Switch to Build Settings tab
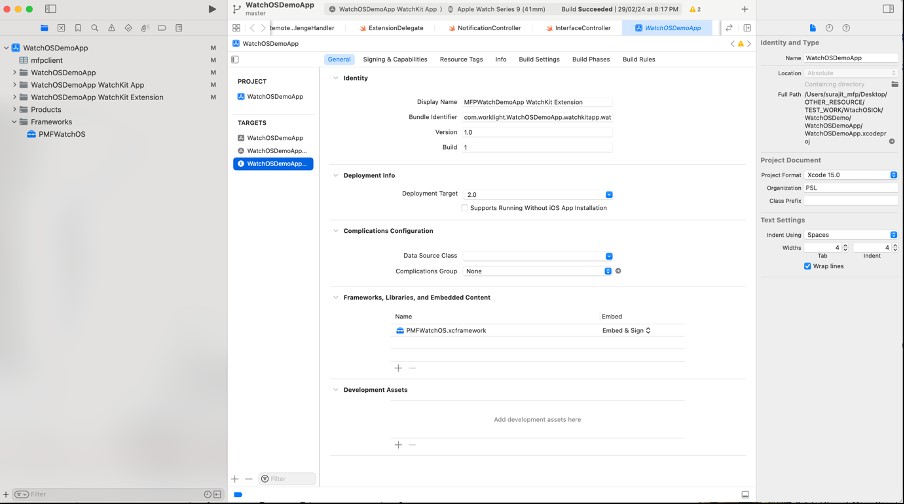The height and width of the screenshot is (504, 904). (540, 59)
